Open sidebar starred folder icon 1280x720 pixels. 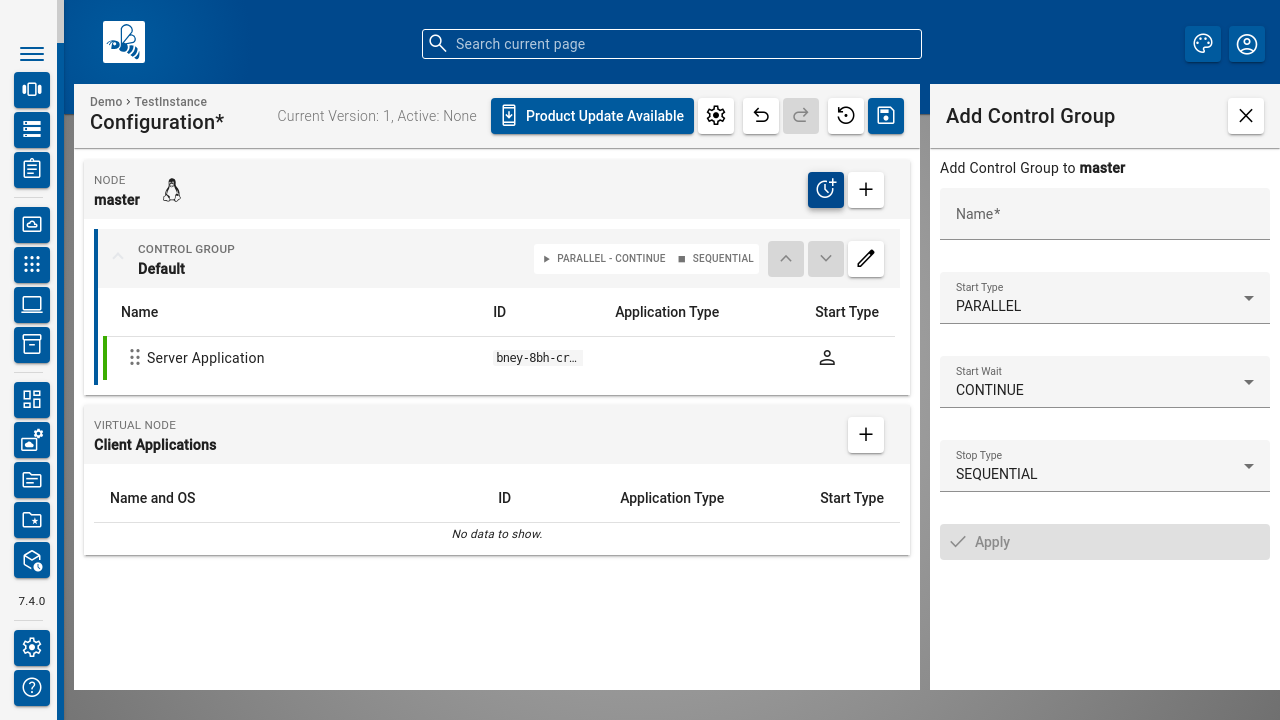point(32,520)
